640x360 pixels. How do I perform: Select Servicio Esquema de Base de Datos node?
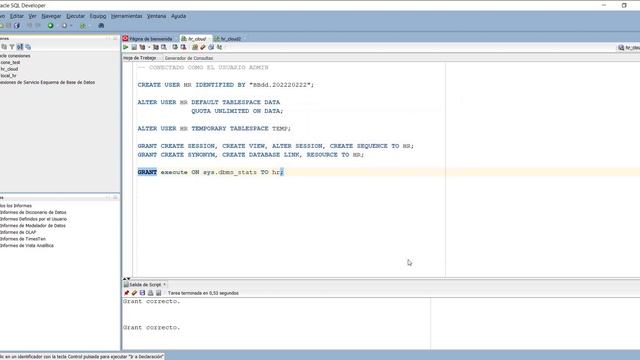click(x=47, y=82)
